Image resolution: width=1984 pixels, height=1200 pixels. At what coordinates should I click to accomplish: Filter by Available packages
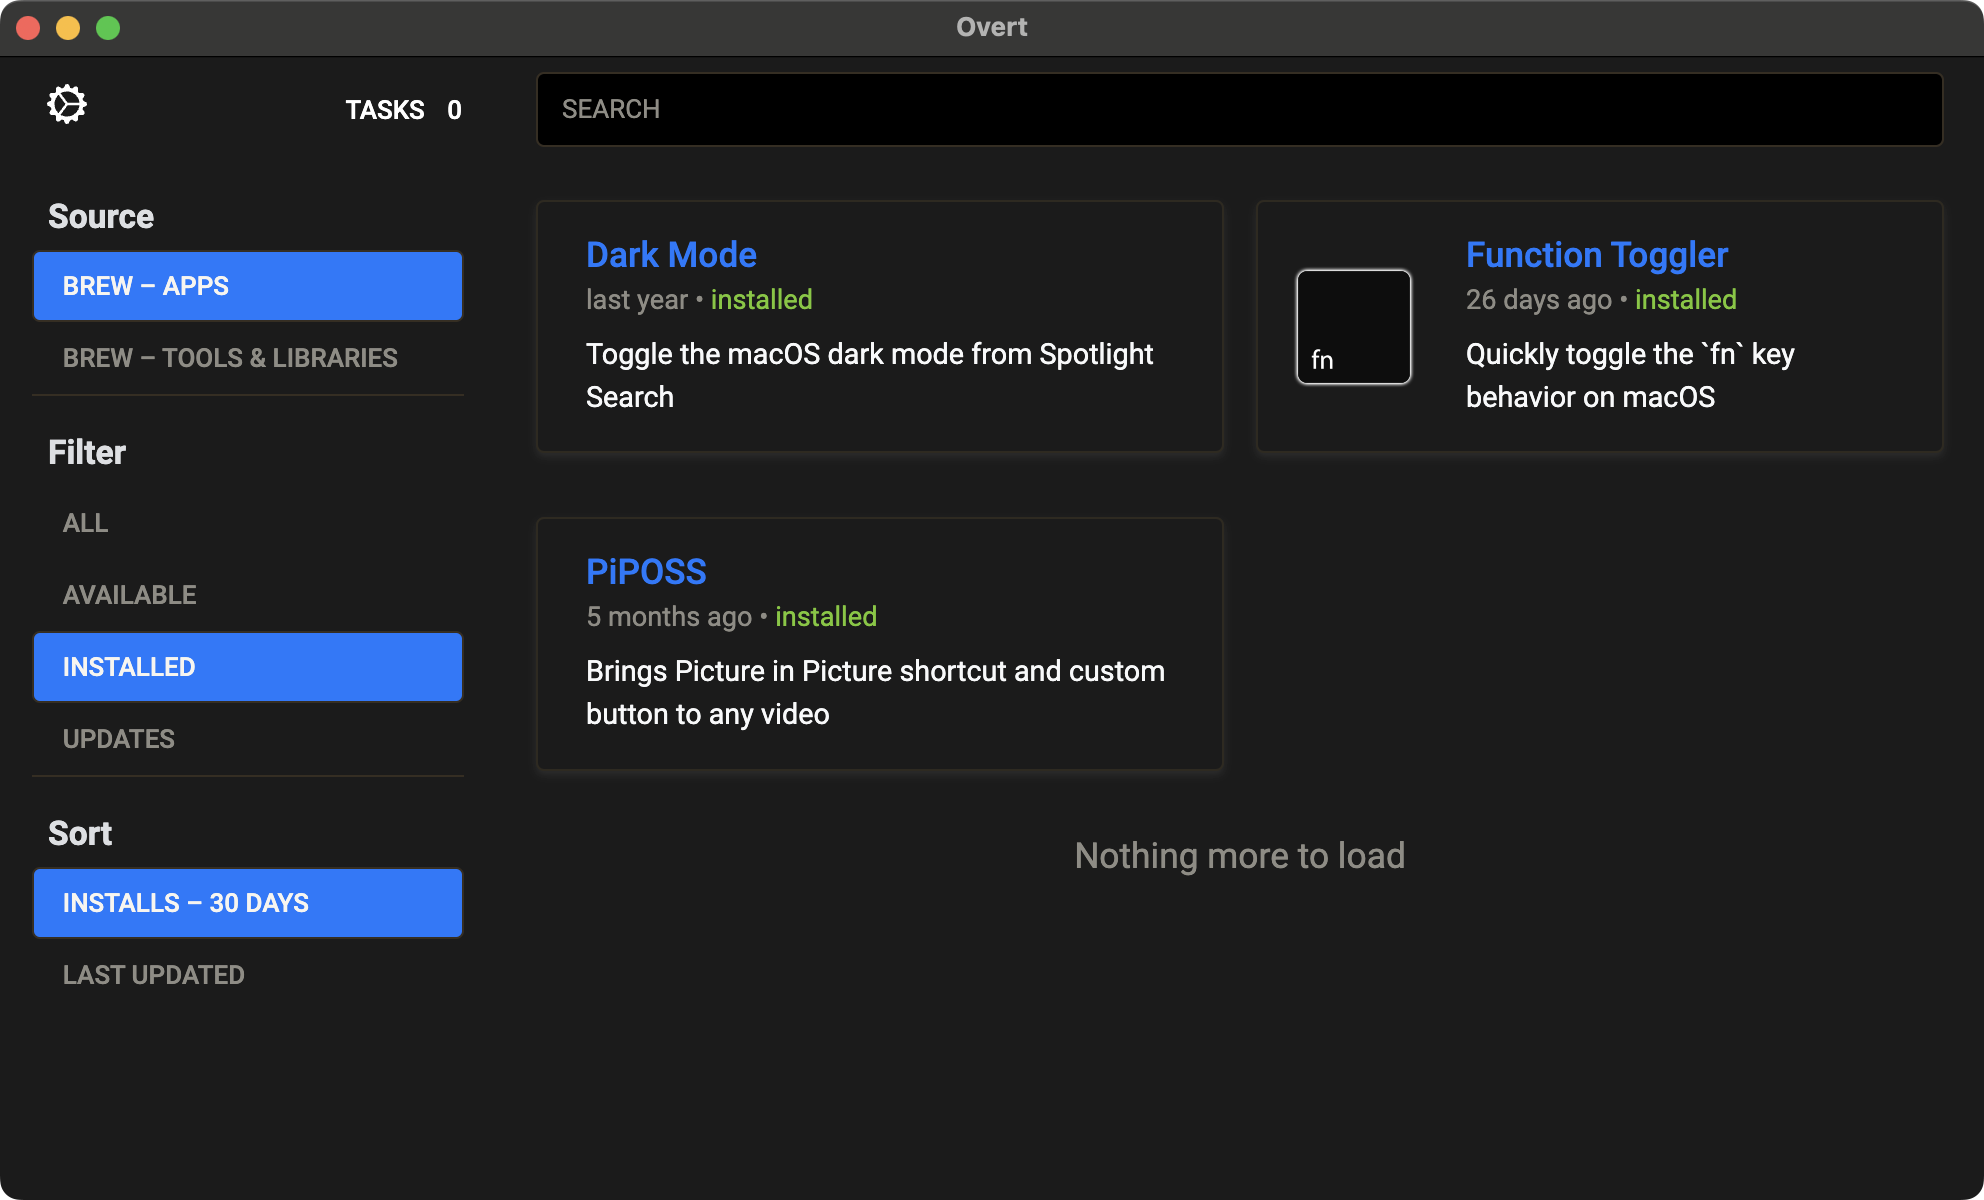pyautogui.click(x=130, y=595)
